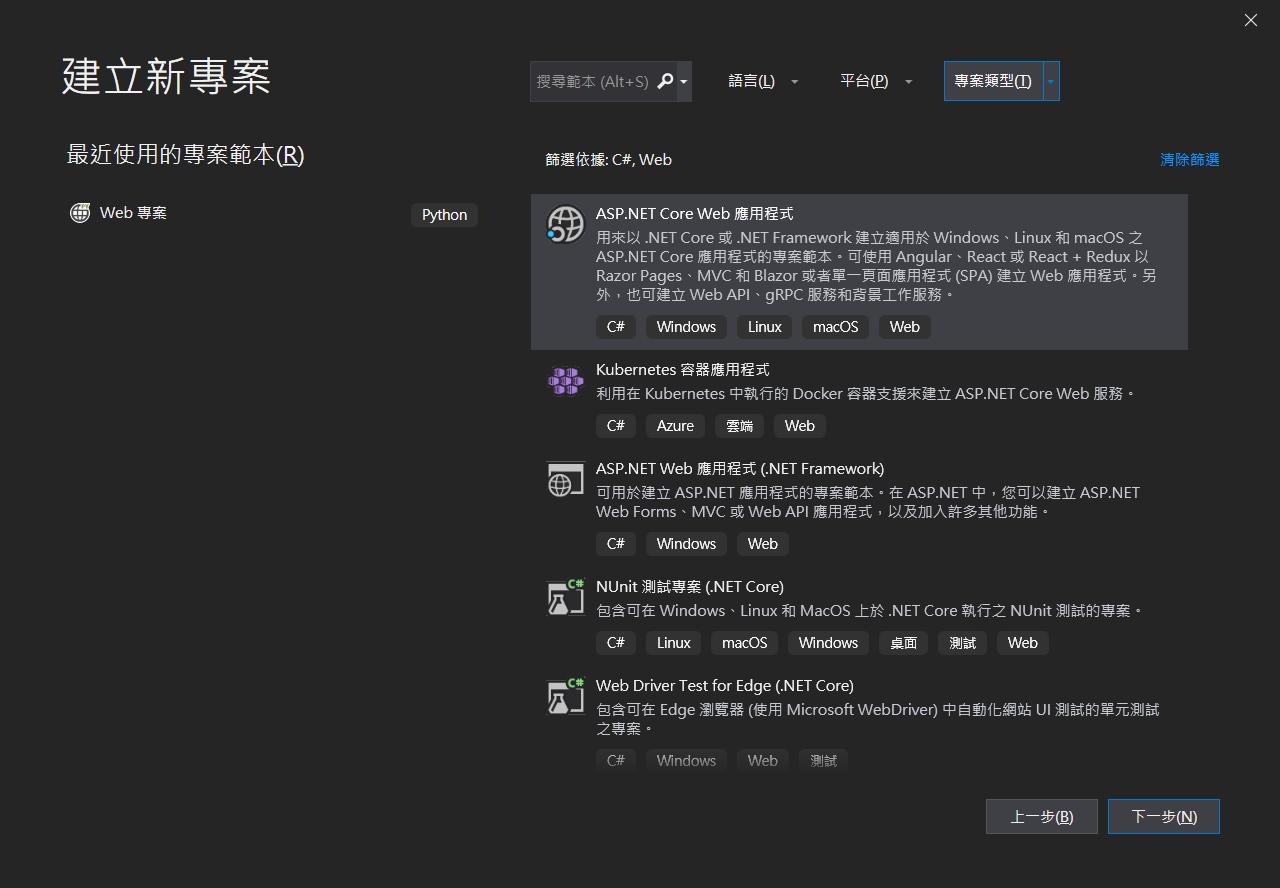This screenshot has width=1280, height=888.
Task: Click the C# tag on Kubernetes template
Action: (x=616, y=425)
